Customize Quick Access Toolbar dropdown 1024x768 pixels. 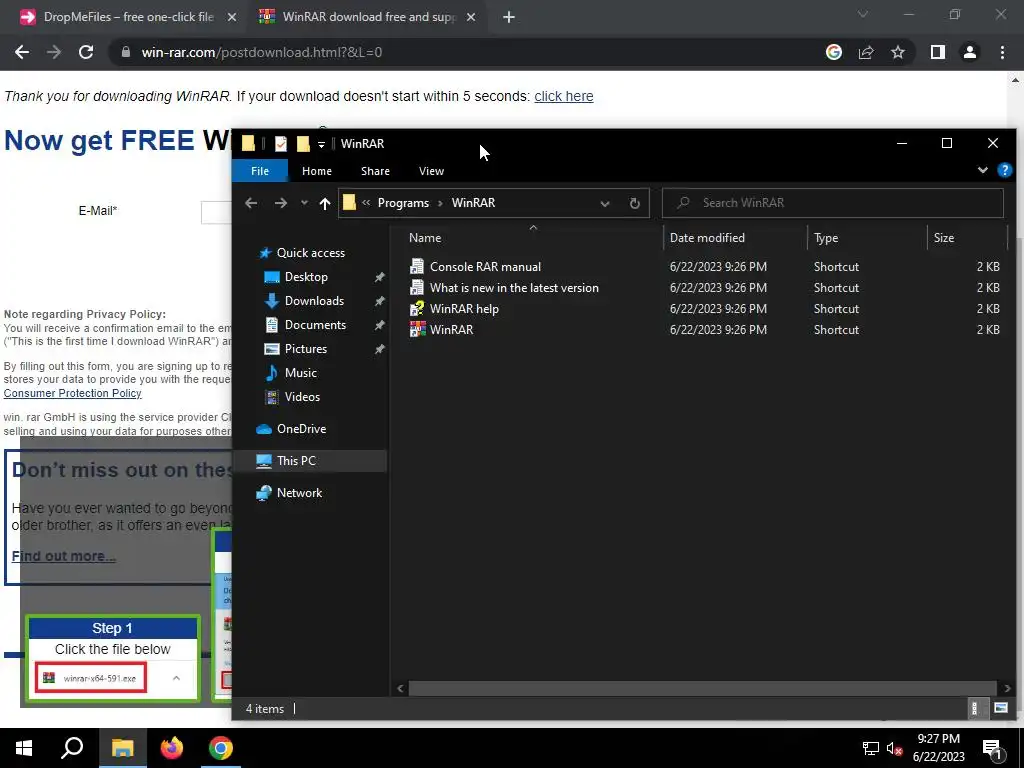coord(321,144)
